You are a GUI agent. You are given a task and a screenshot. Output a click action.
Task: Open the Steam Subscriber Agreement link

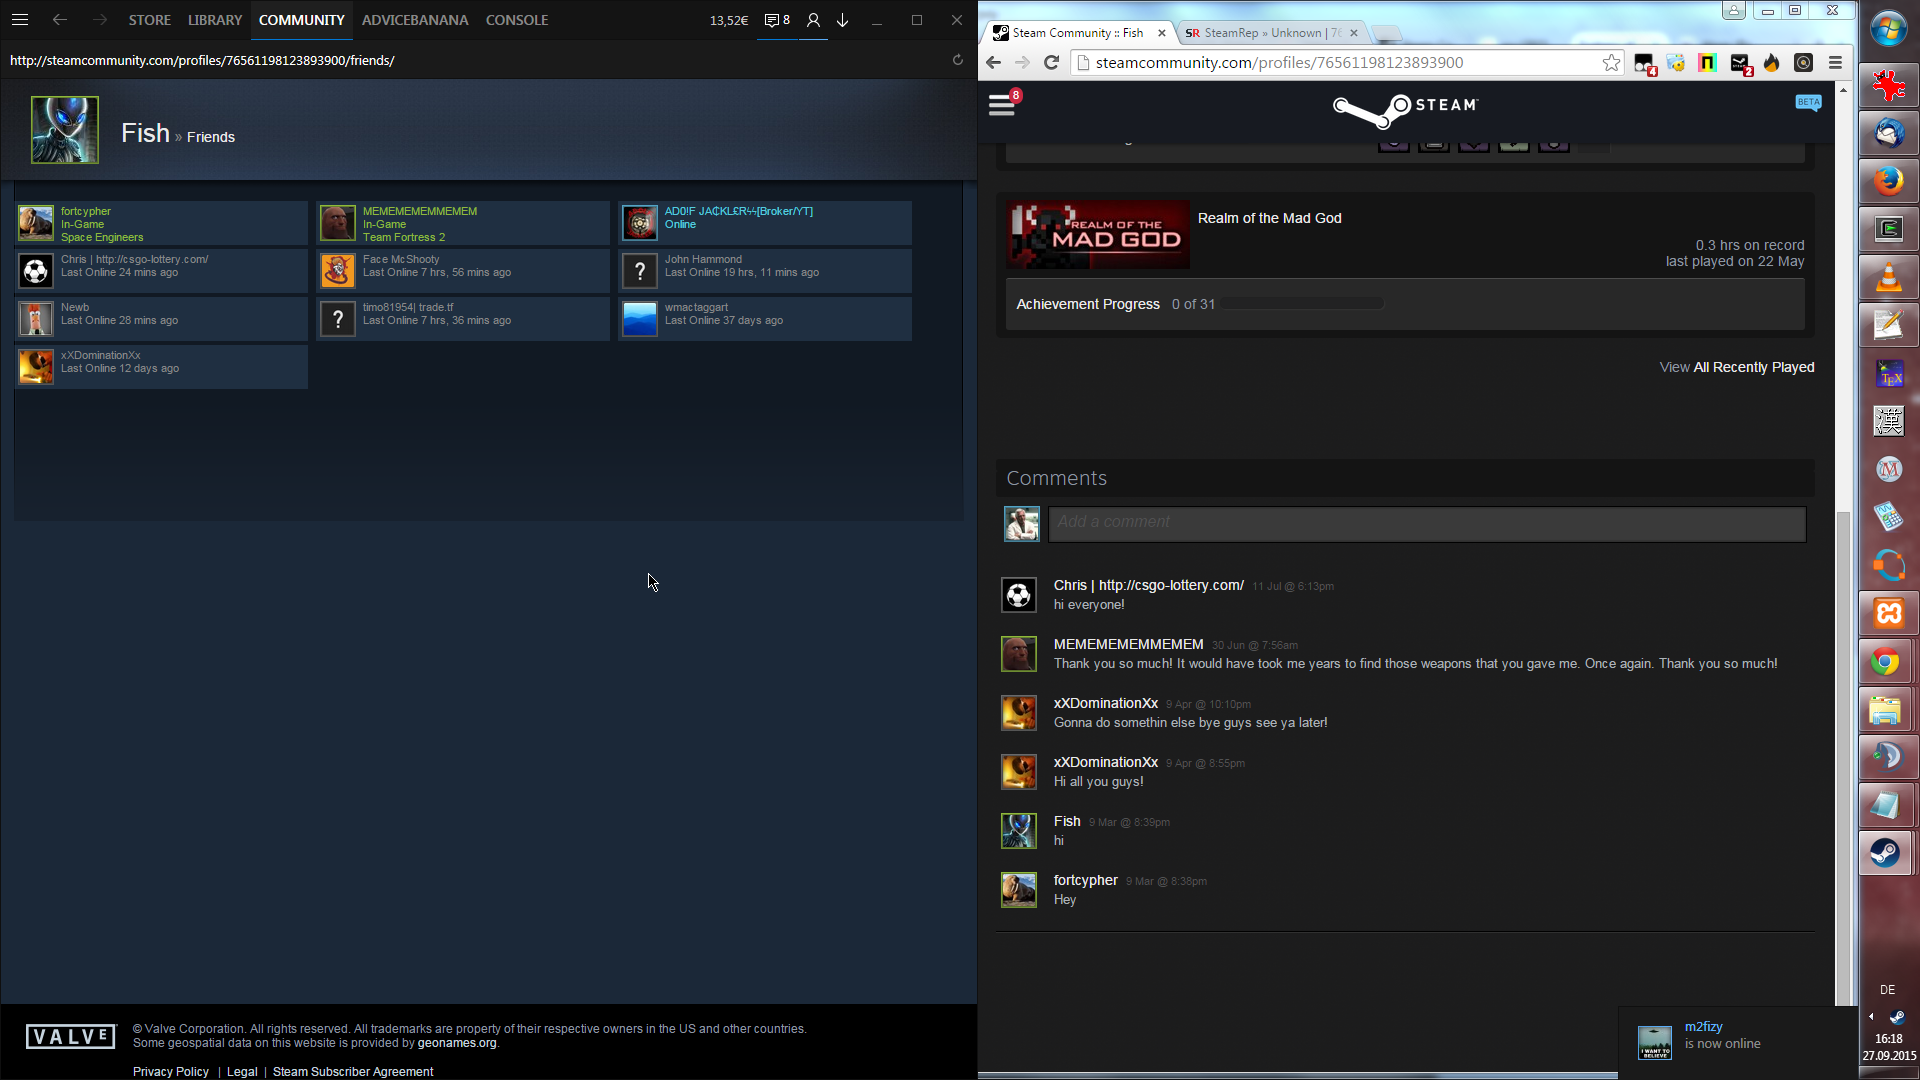click(x=352, y=1071)
